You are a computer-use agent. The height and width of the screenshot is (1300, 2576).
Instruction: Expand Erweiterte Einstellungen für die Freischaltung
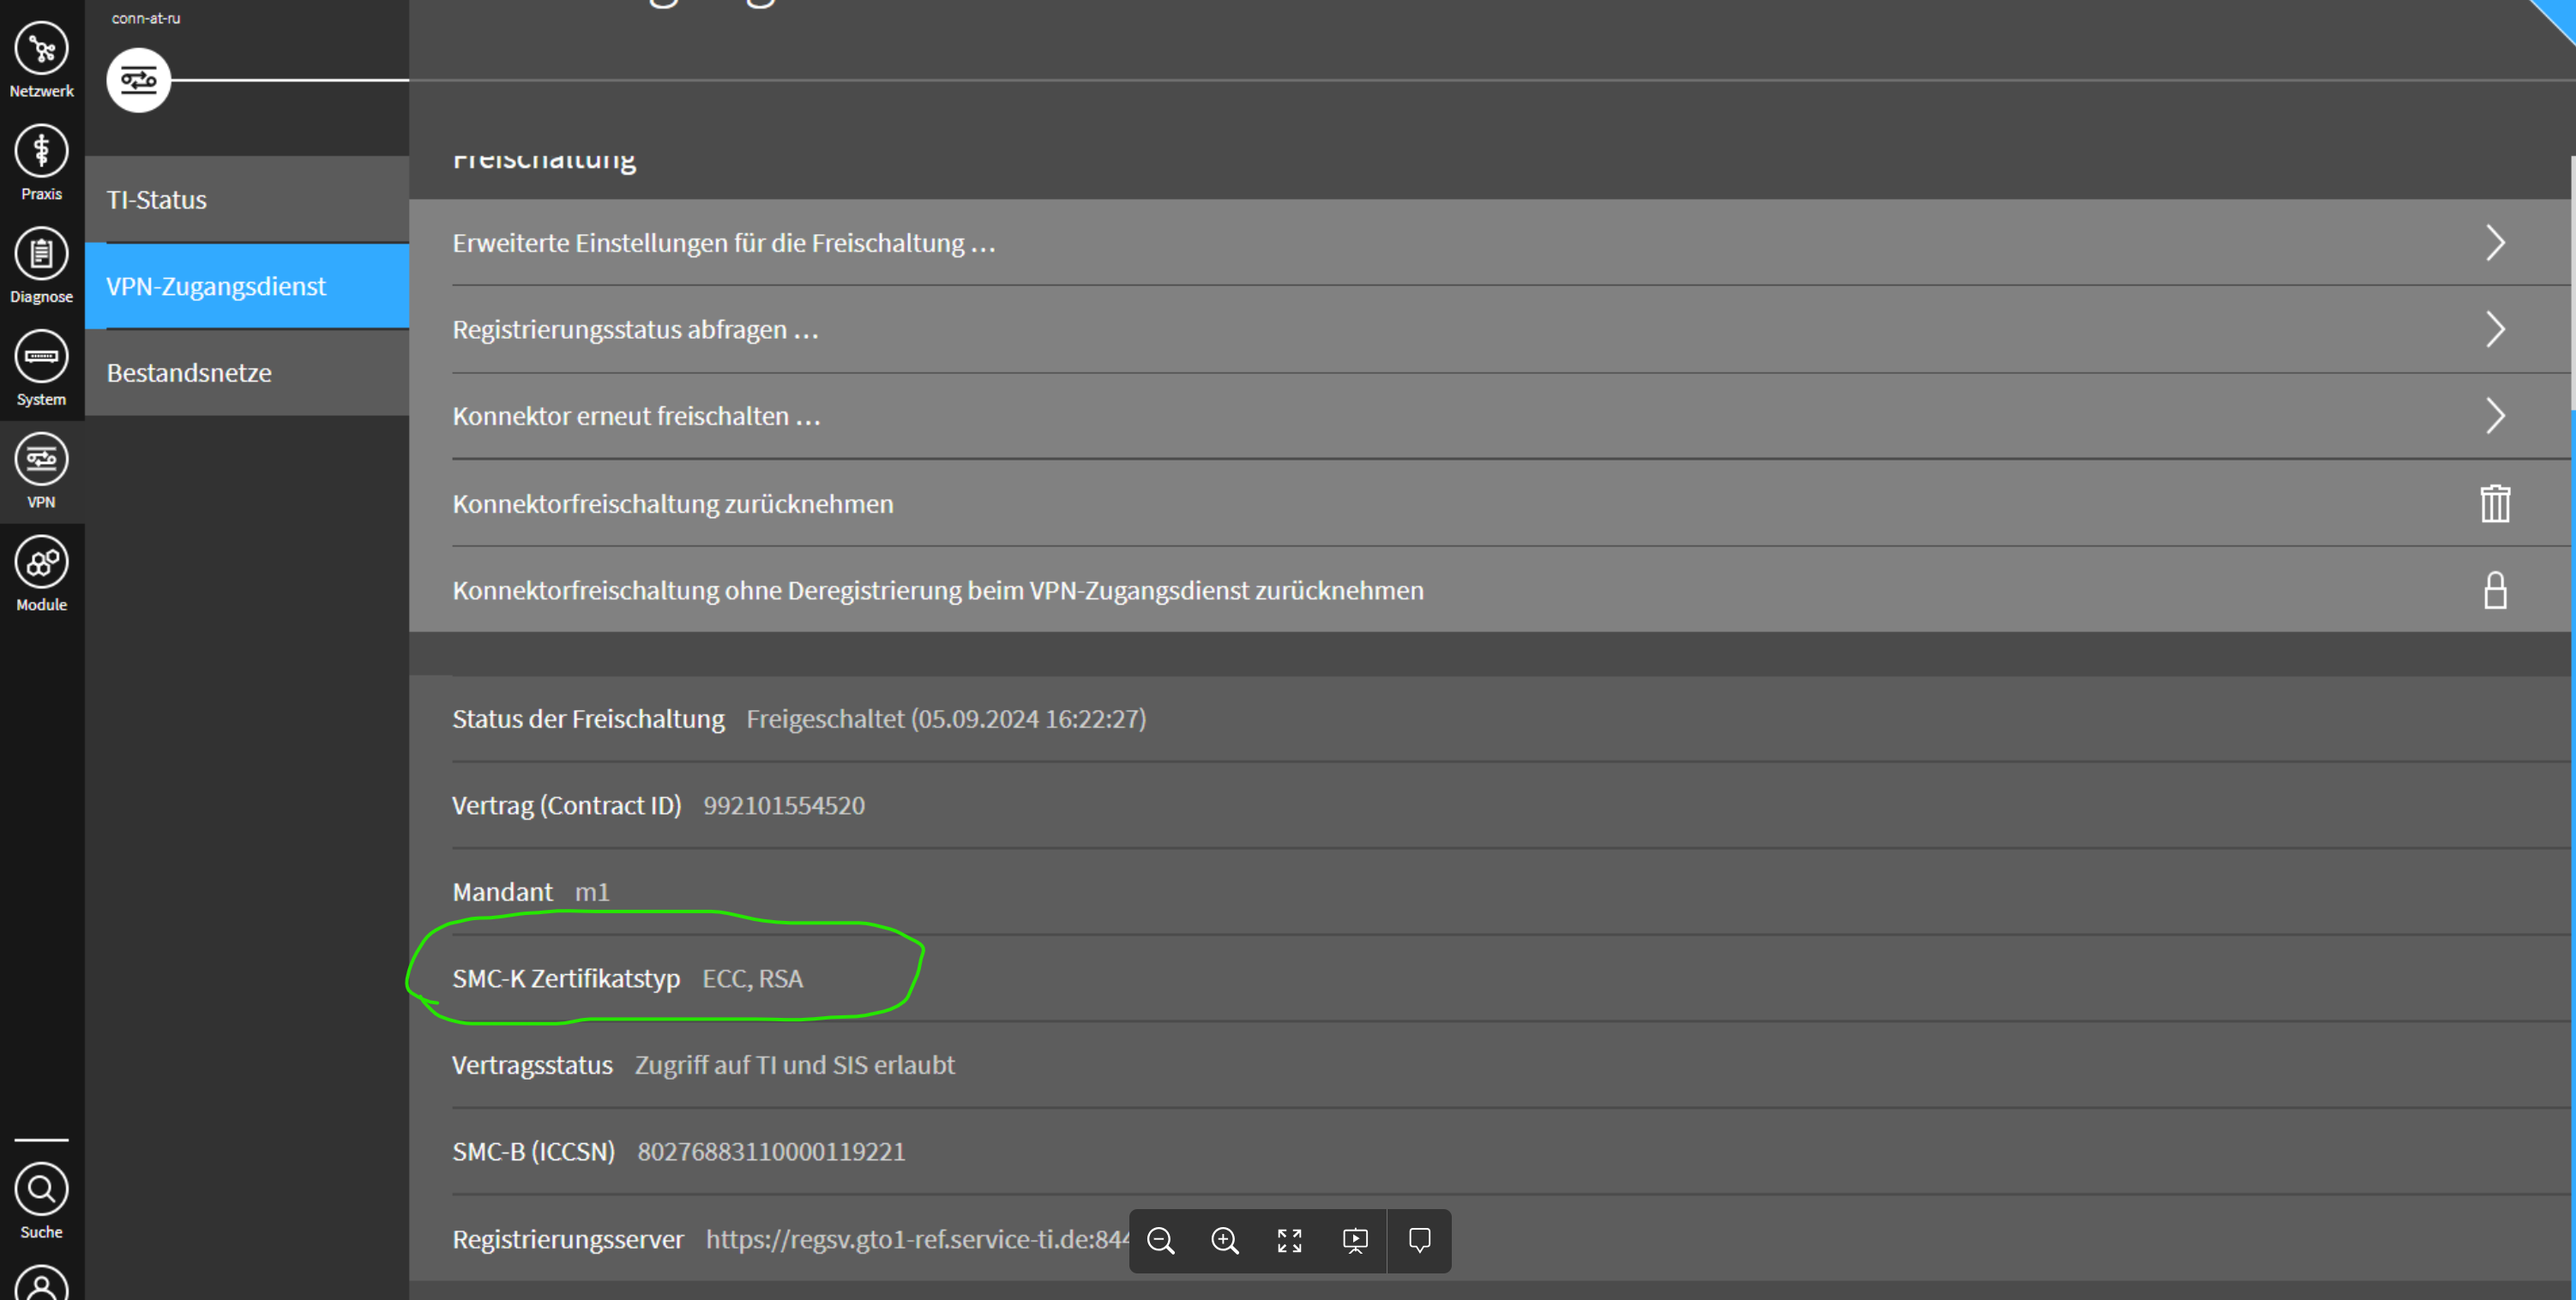[x=2494, y=243]
